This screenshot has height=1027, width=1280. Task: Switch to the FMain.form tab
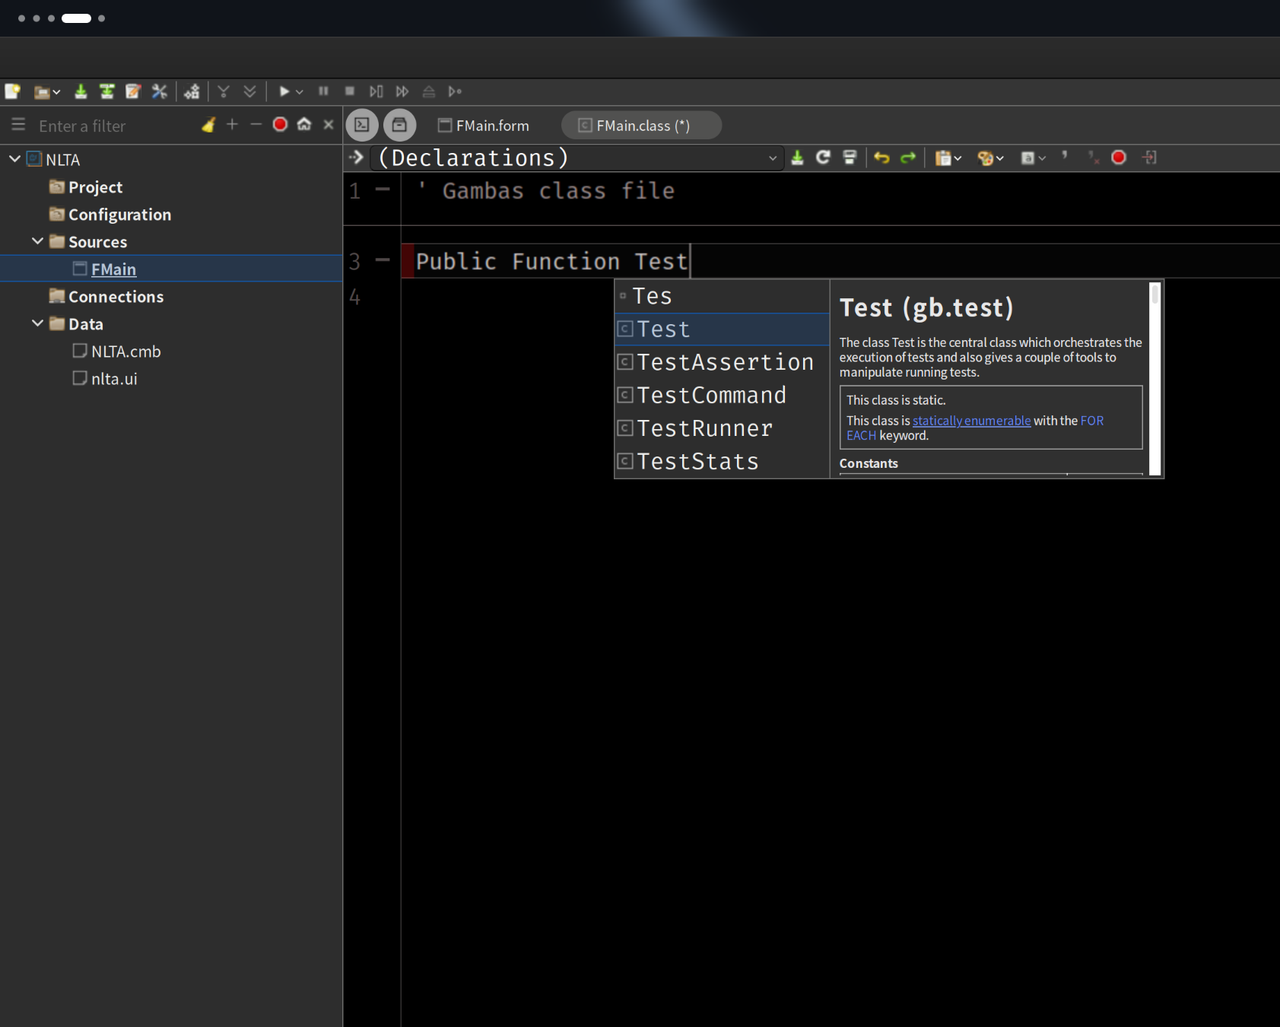click(x=483, y=125)
